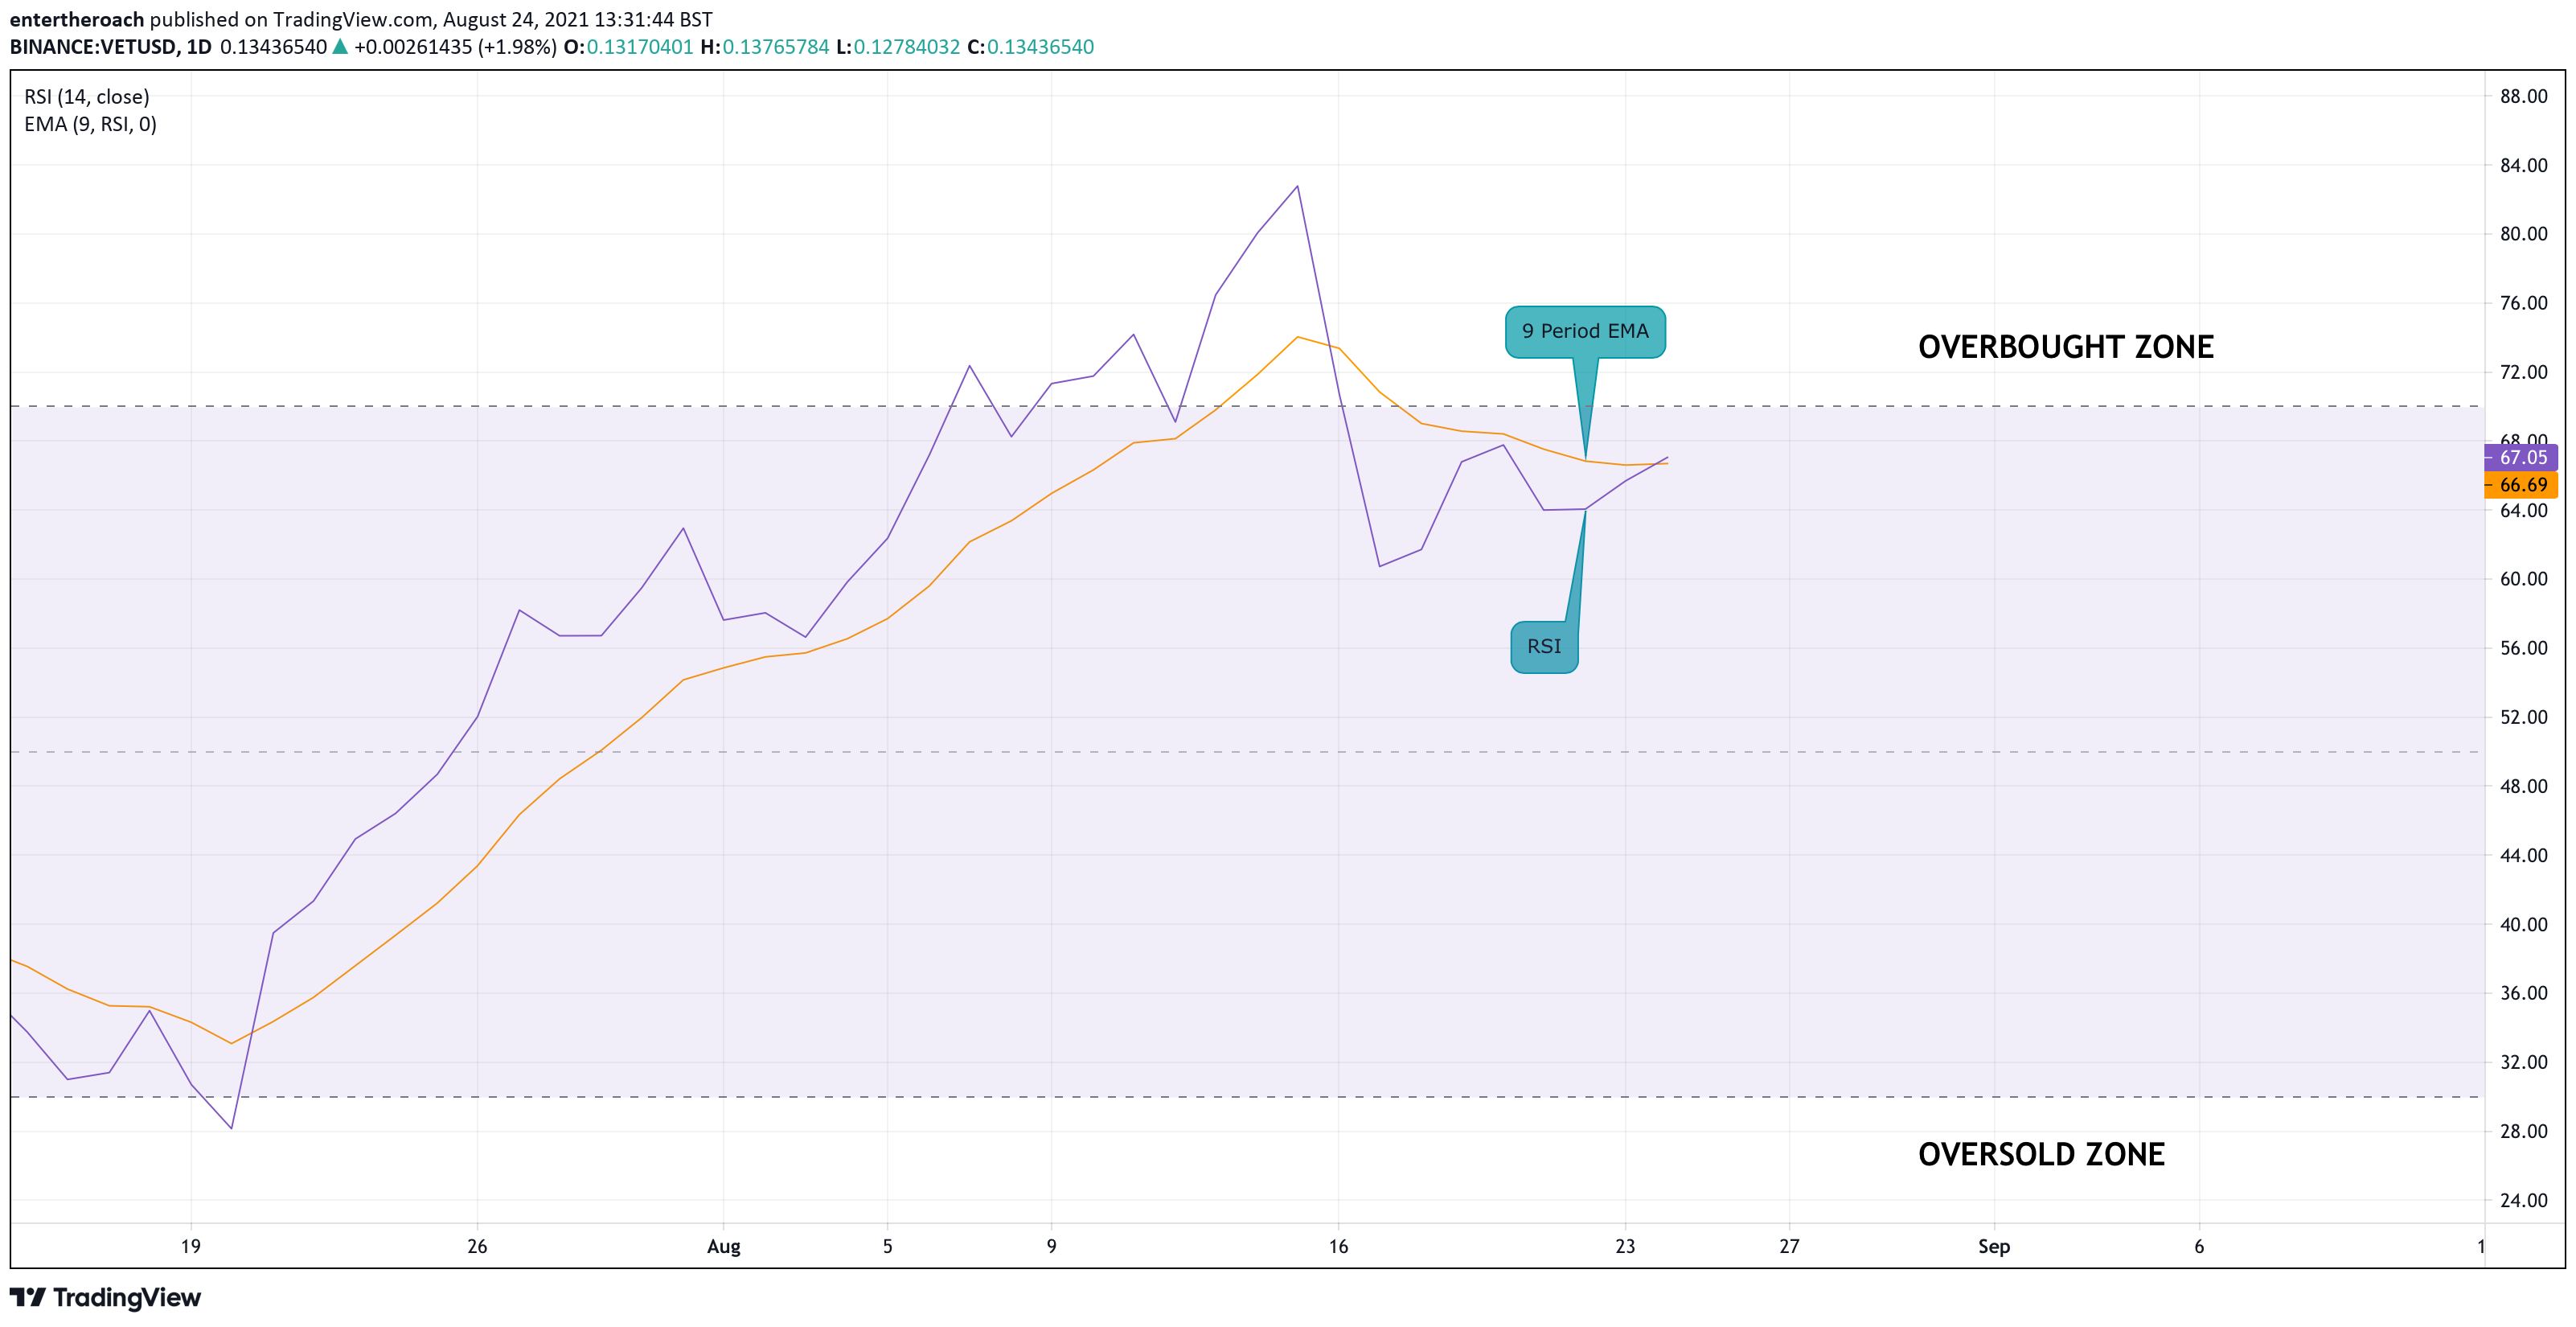Click the close price value C:0.13436540
This screenshot has width=2576, height=1327.
tap(1030, 47)
